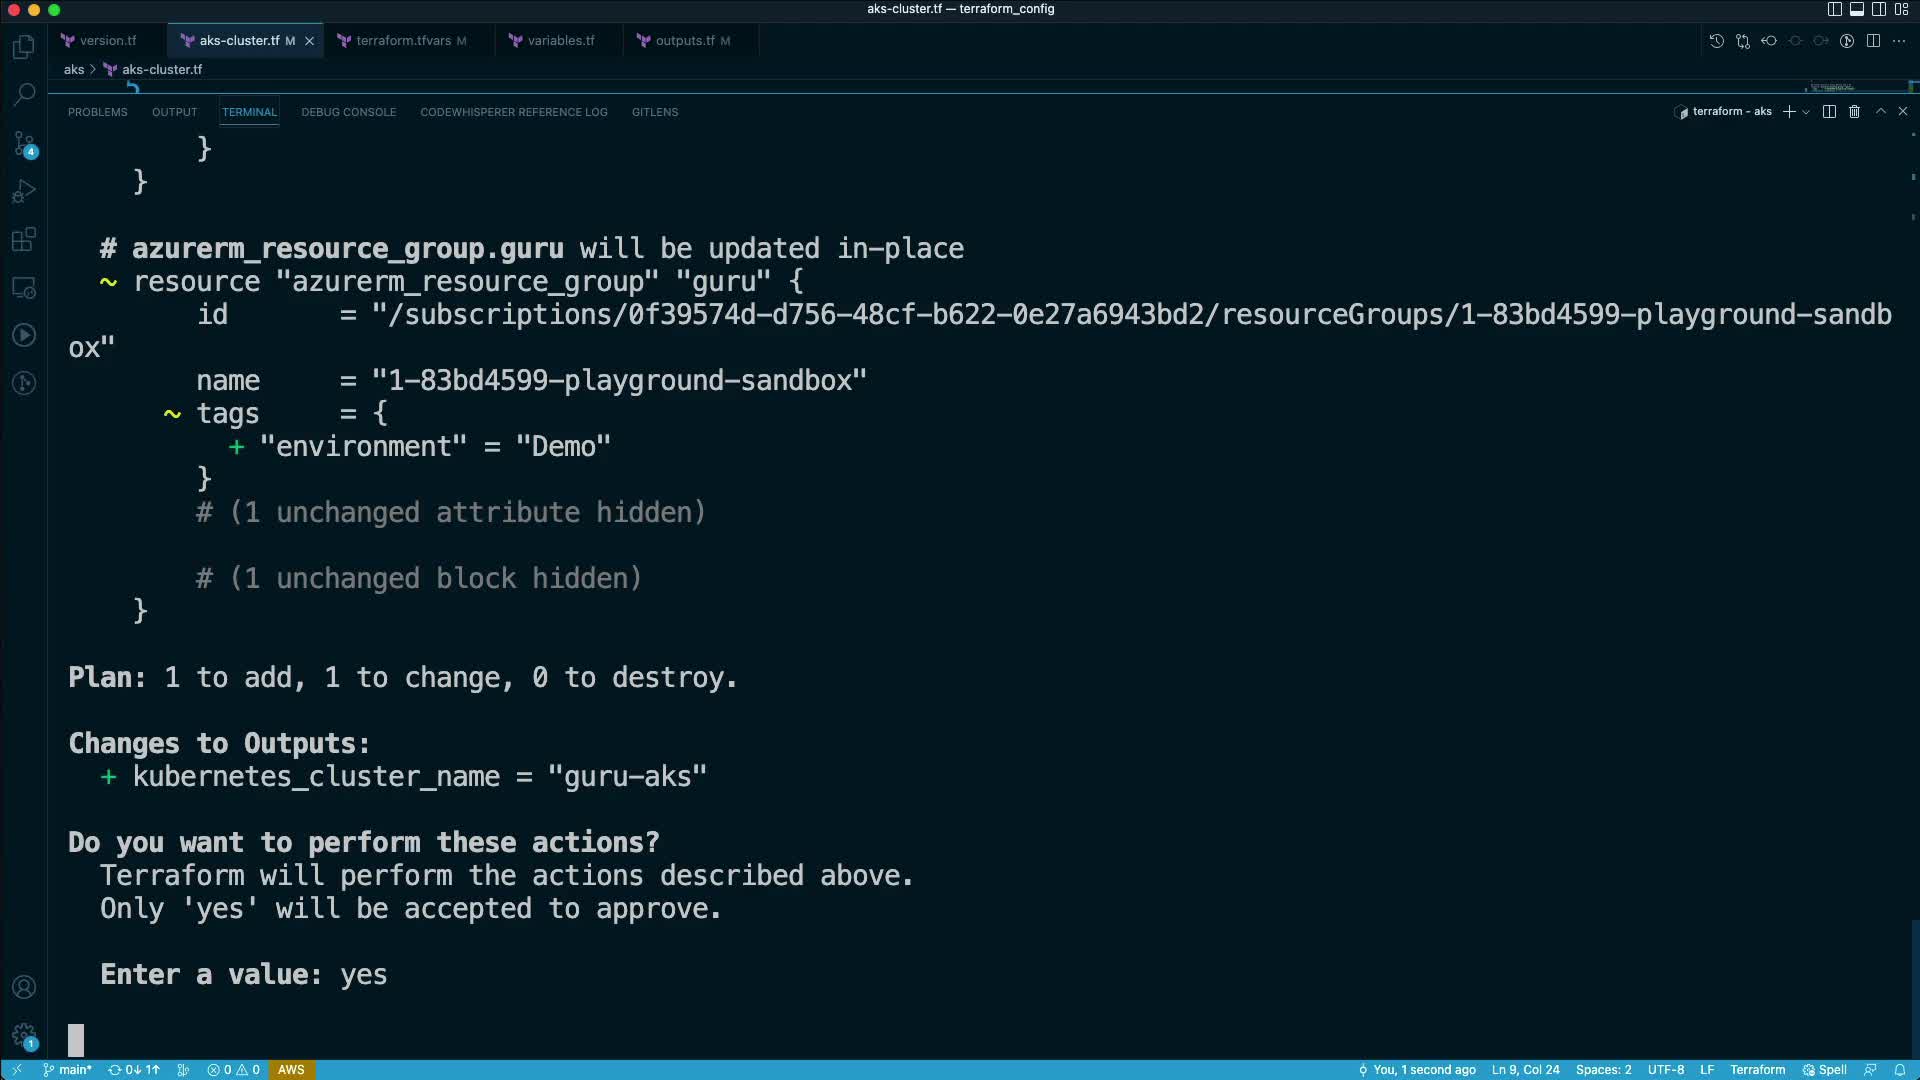The image size is (1920, 1080).
Task: Open the Search view in activity bar
Action: 24,95
